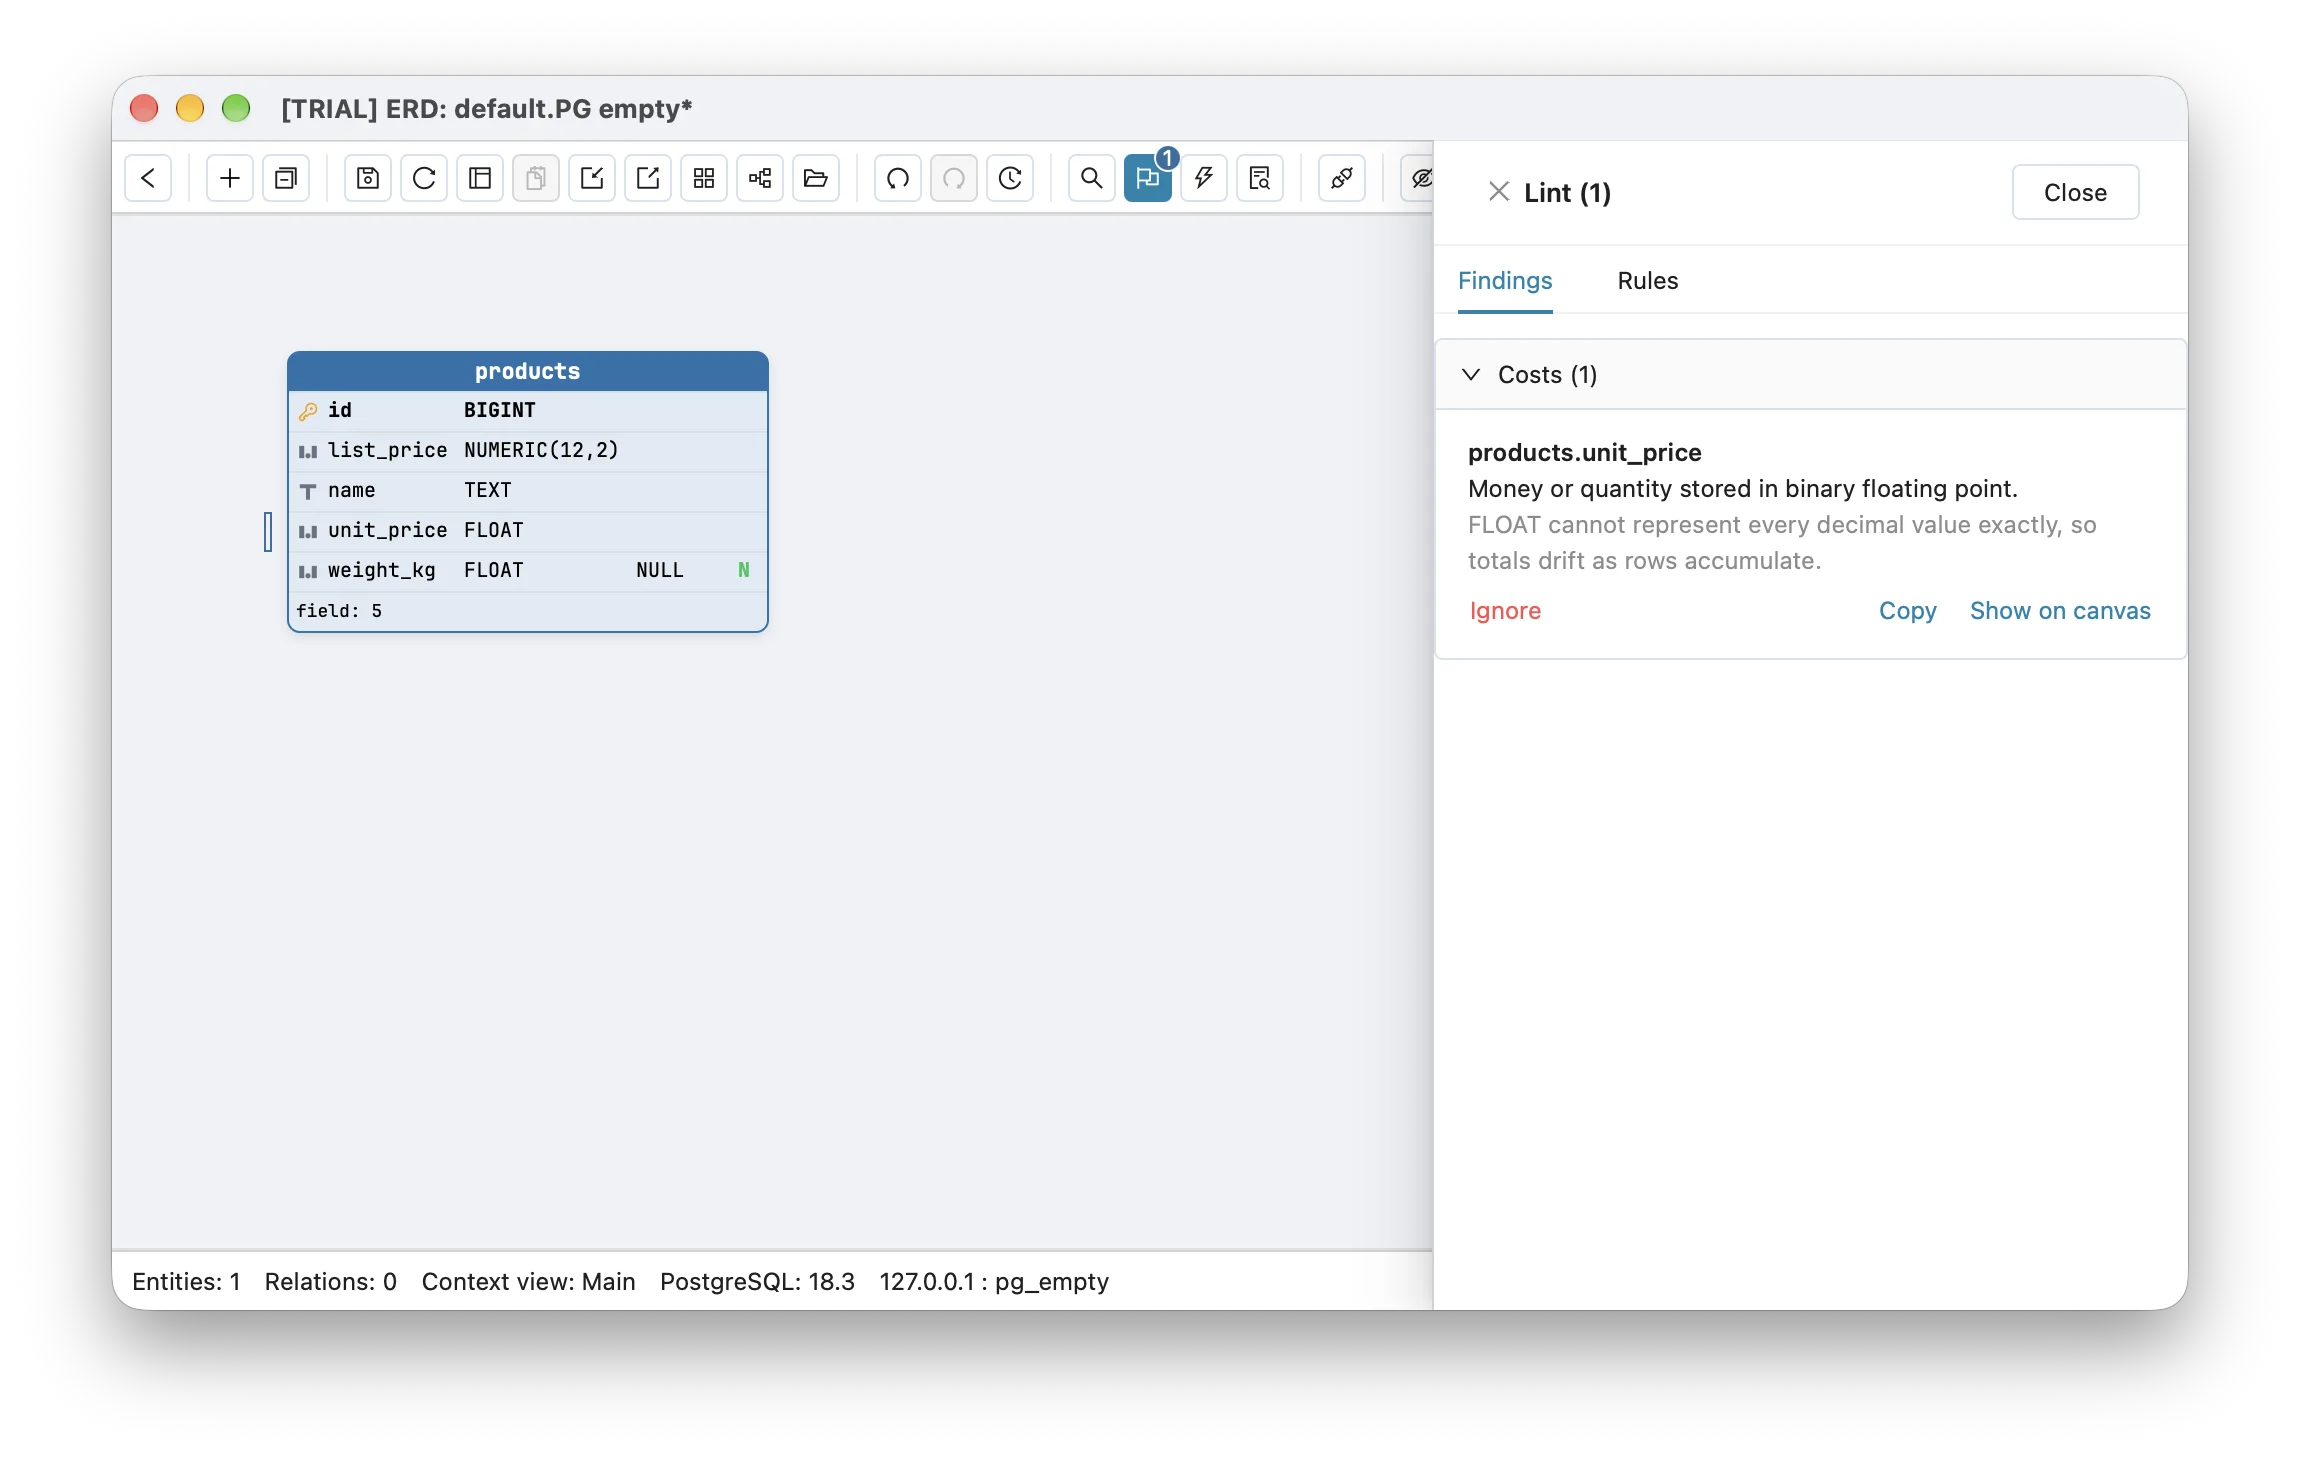Switch to the Findings tab

1505,281
